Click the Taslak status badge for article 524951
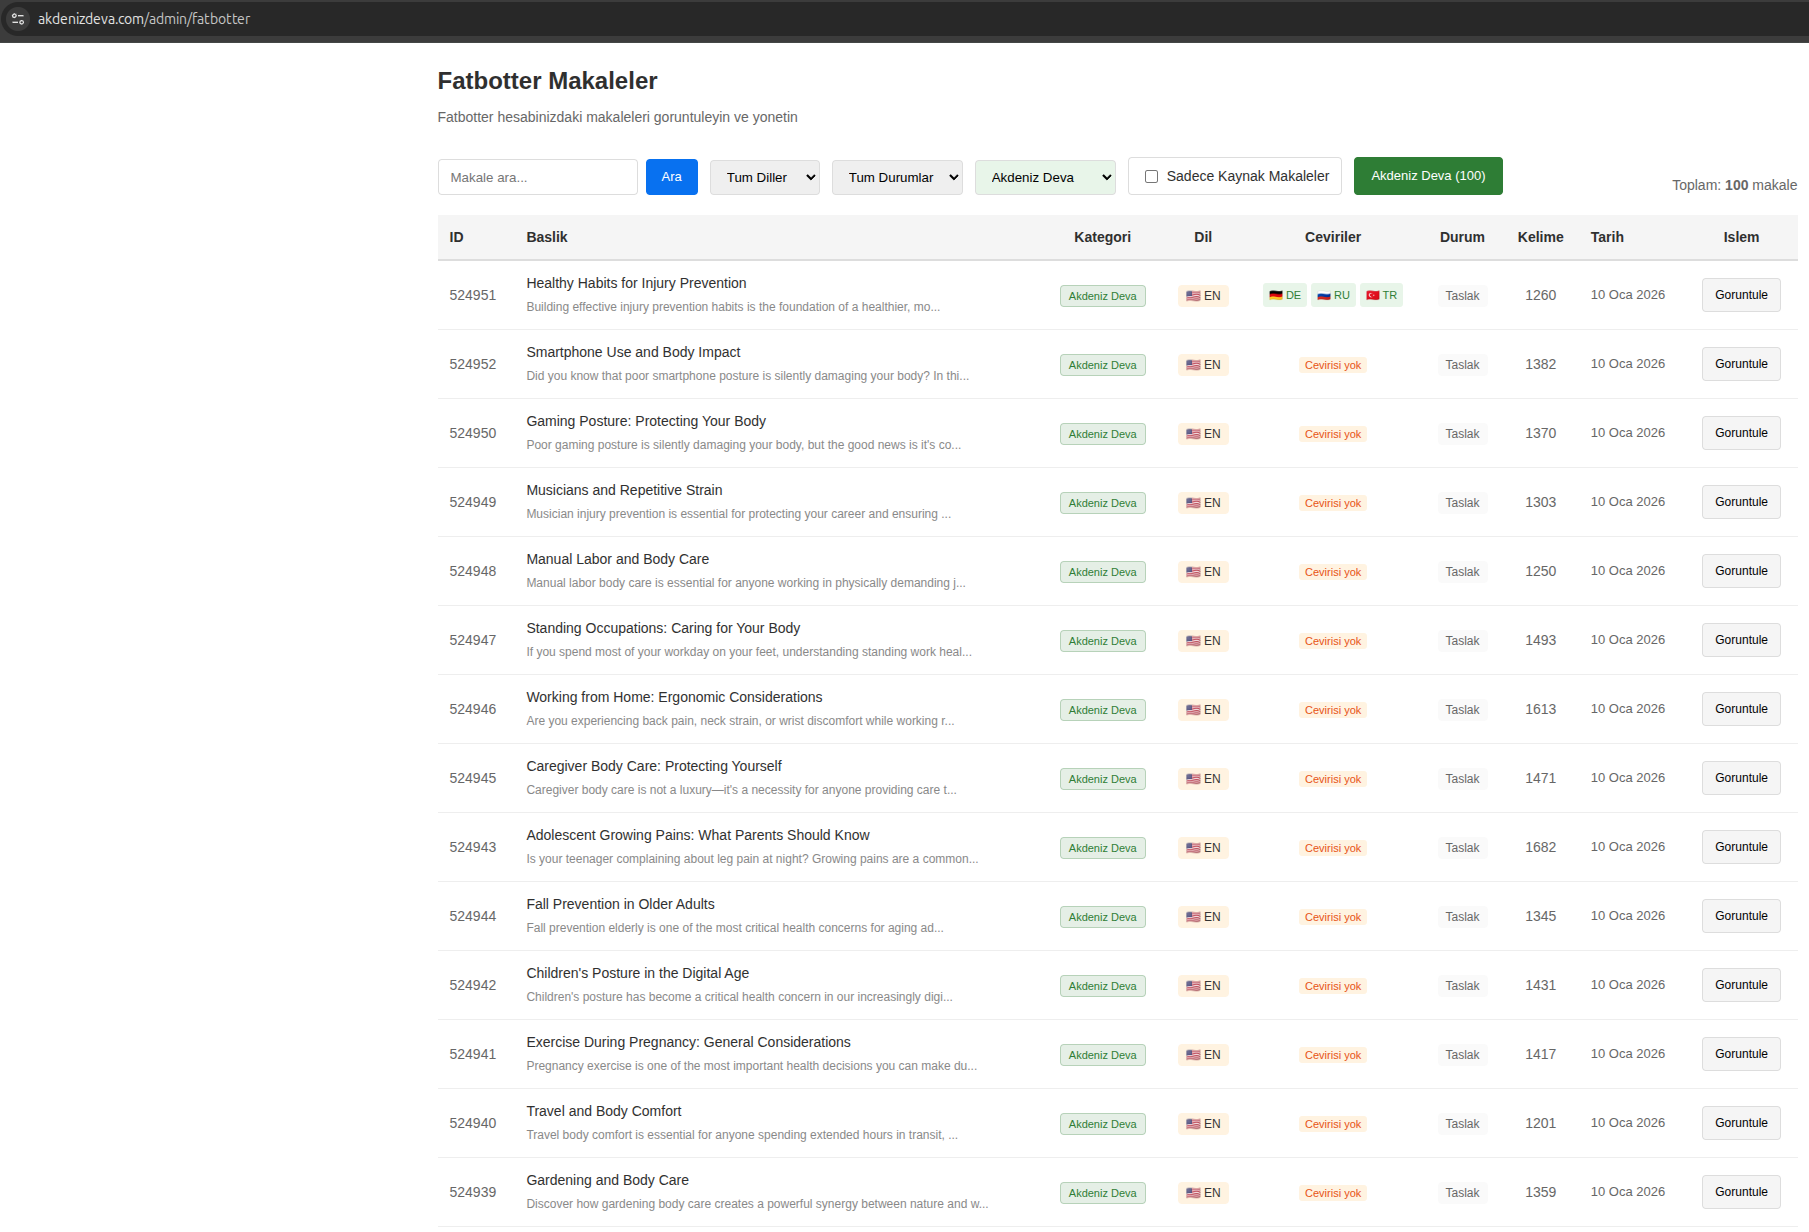Image resolution: width=1809 pixels, height=1232 pixels. 1462,296
